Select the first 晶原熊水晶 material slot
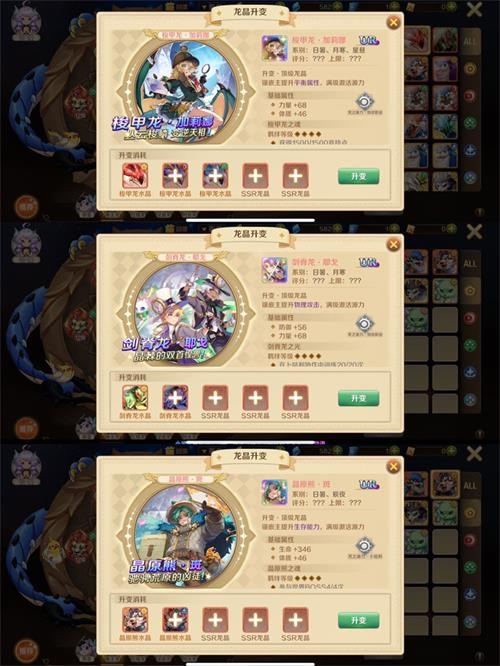500x666 pixels. (135, 620)
